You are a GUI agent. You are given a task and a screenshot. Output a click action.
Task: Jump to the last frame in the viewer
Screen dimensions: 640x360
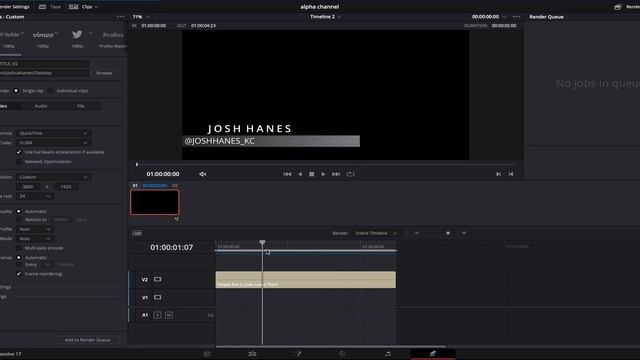coord(336,174)
